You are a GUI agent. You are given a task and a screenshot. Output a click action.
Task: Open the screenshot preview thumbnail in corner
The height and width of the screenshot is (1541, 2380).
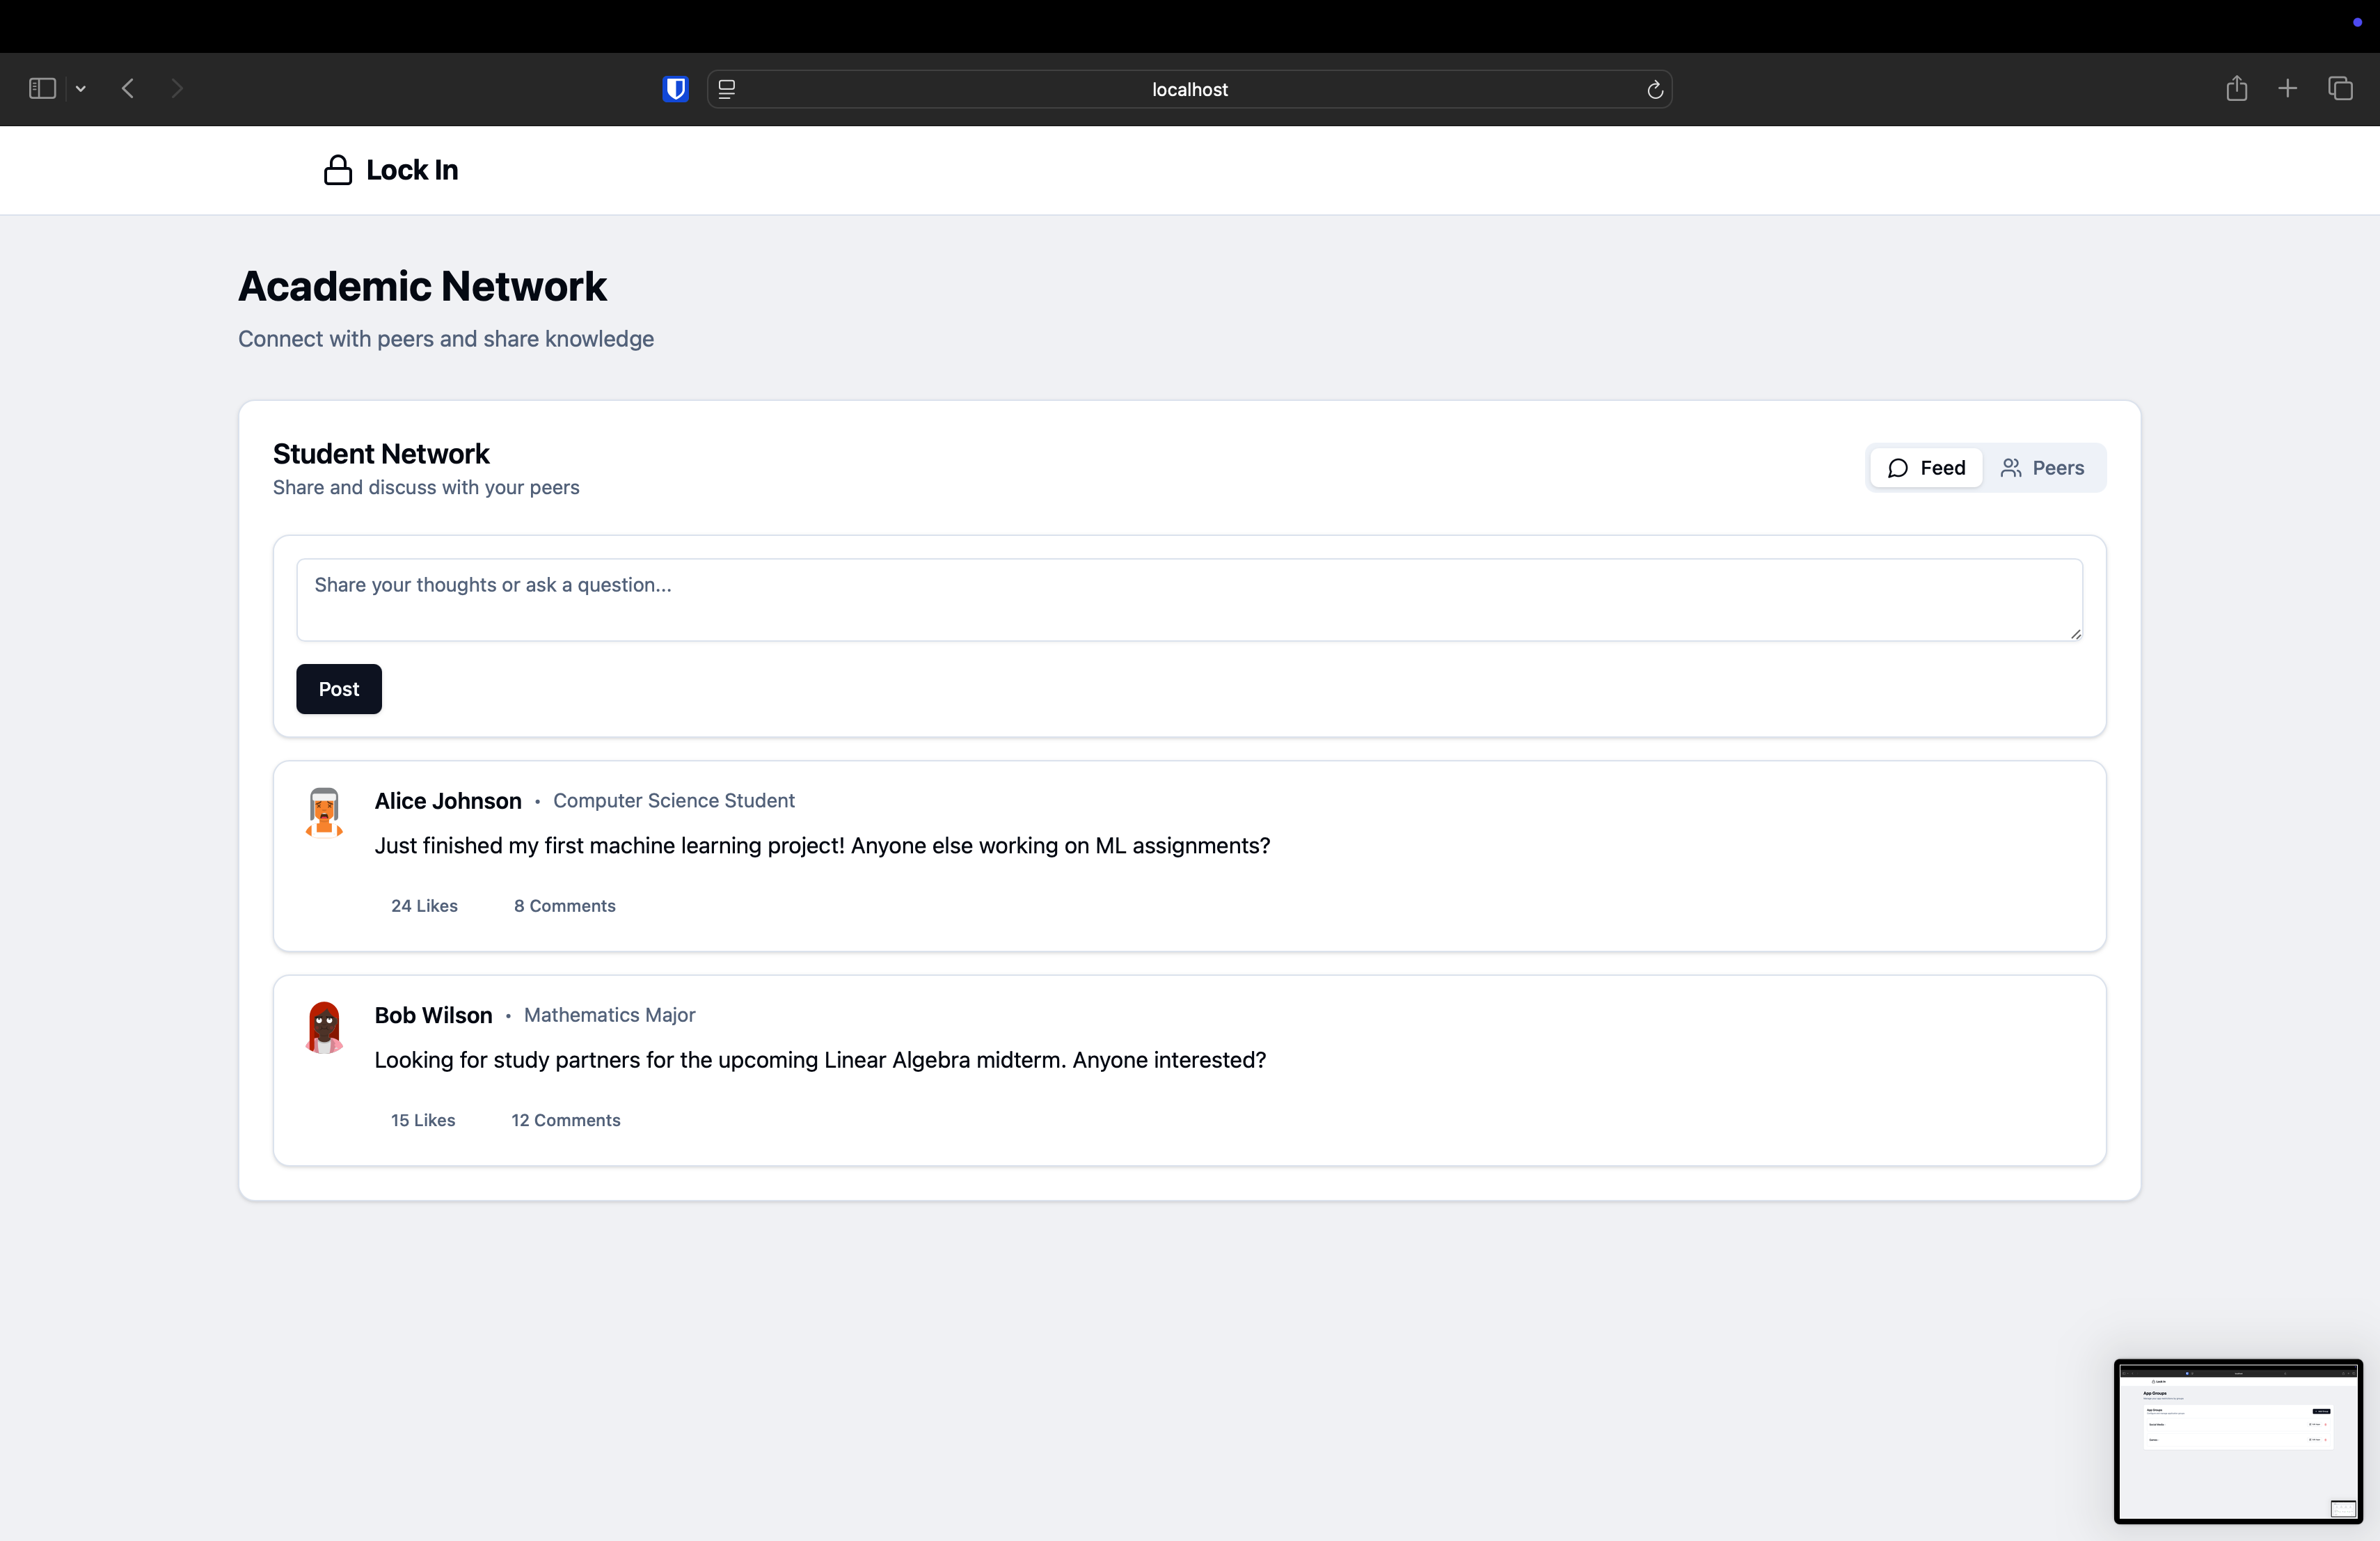pyautogui.click(x=2238, y=1441)
